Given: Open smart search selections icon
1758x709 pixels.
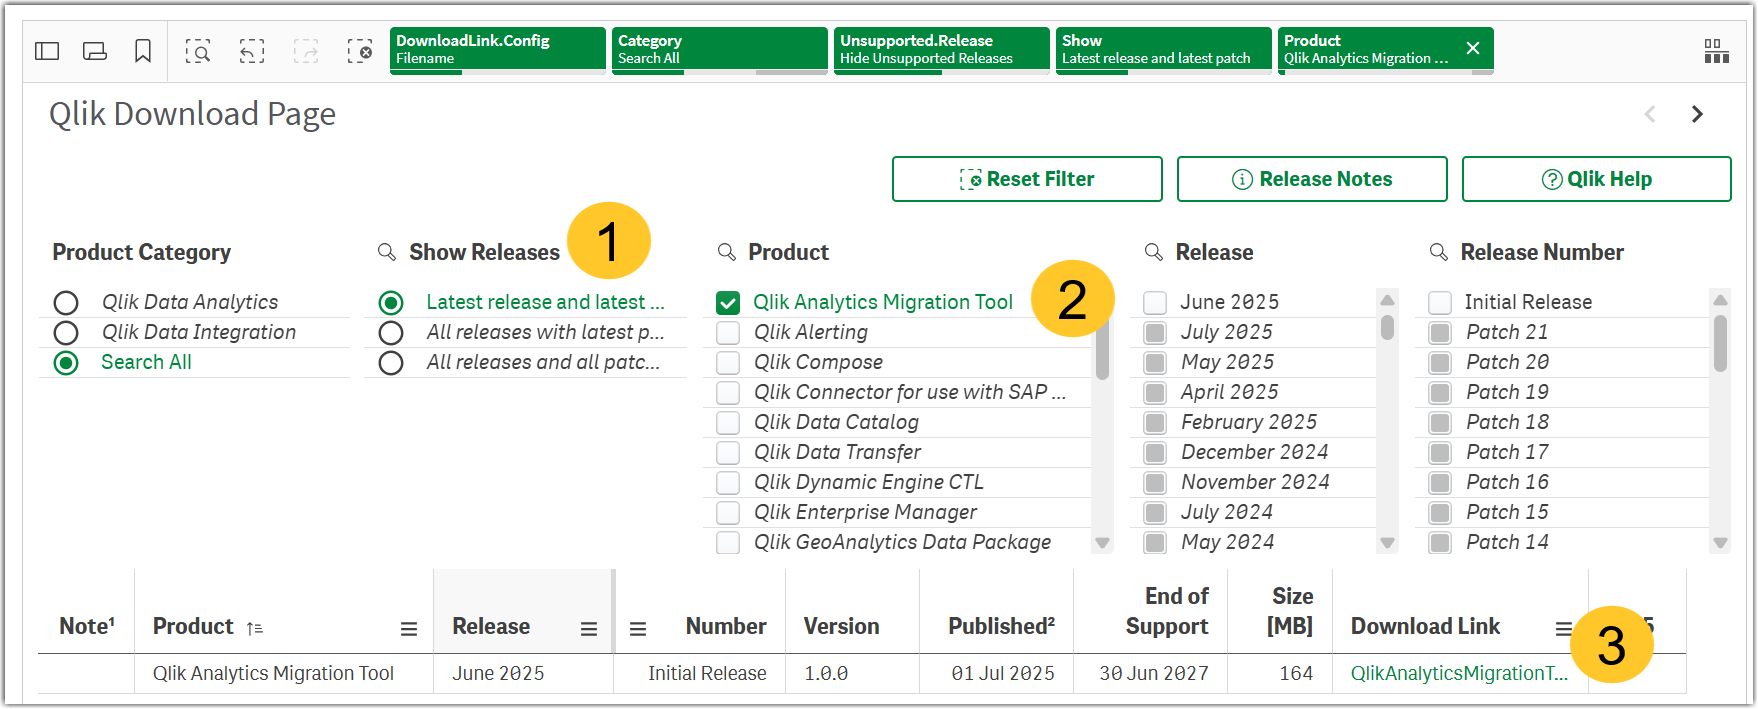Looking at the screenshot, I should [x=198, y=51].
